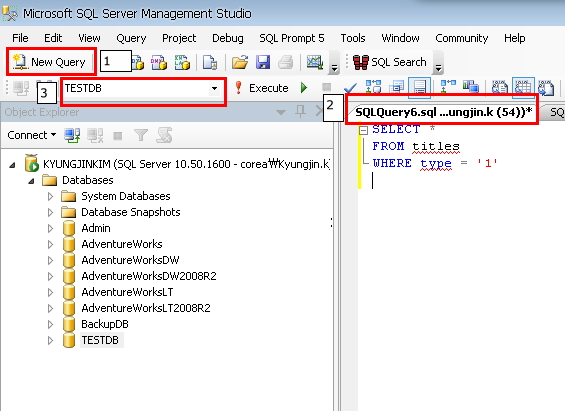Open the Query menu
565x411 pixels.
point(131,38)
